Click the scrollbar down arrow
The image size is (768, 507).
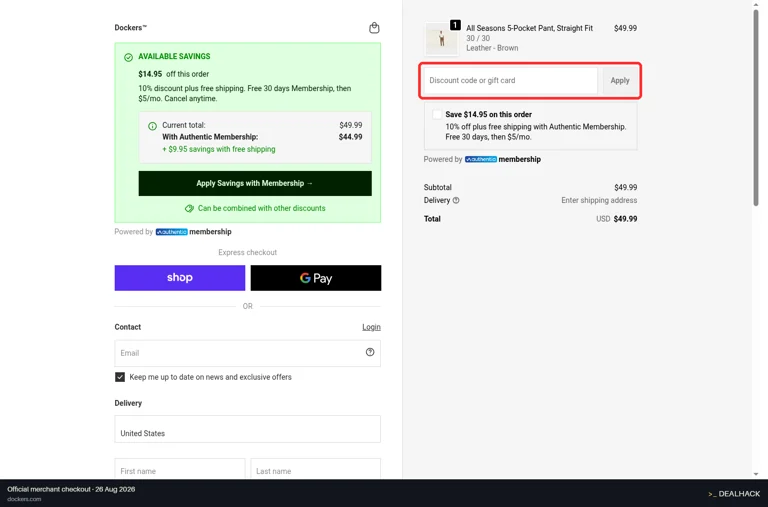point(756,474)
